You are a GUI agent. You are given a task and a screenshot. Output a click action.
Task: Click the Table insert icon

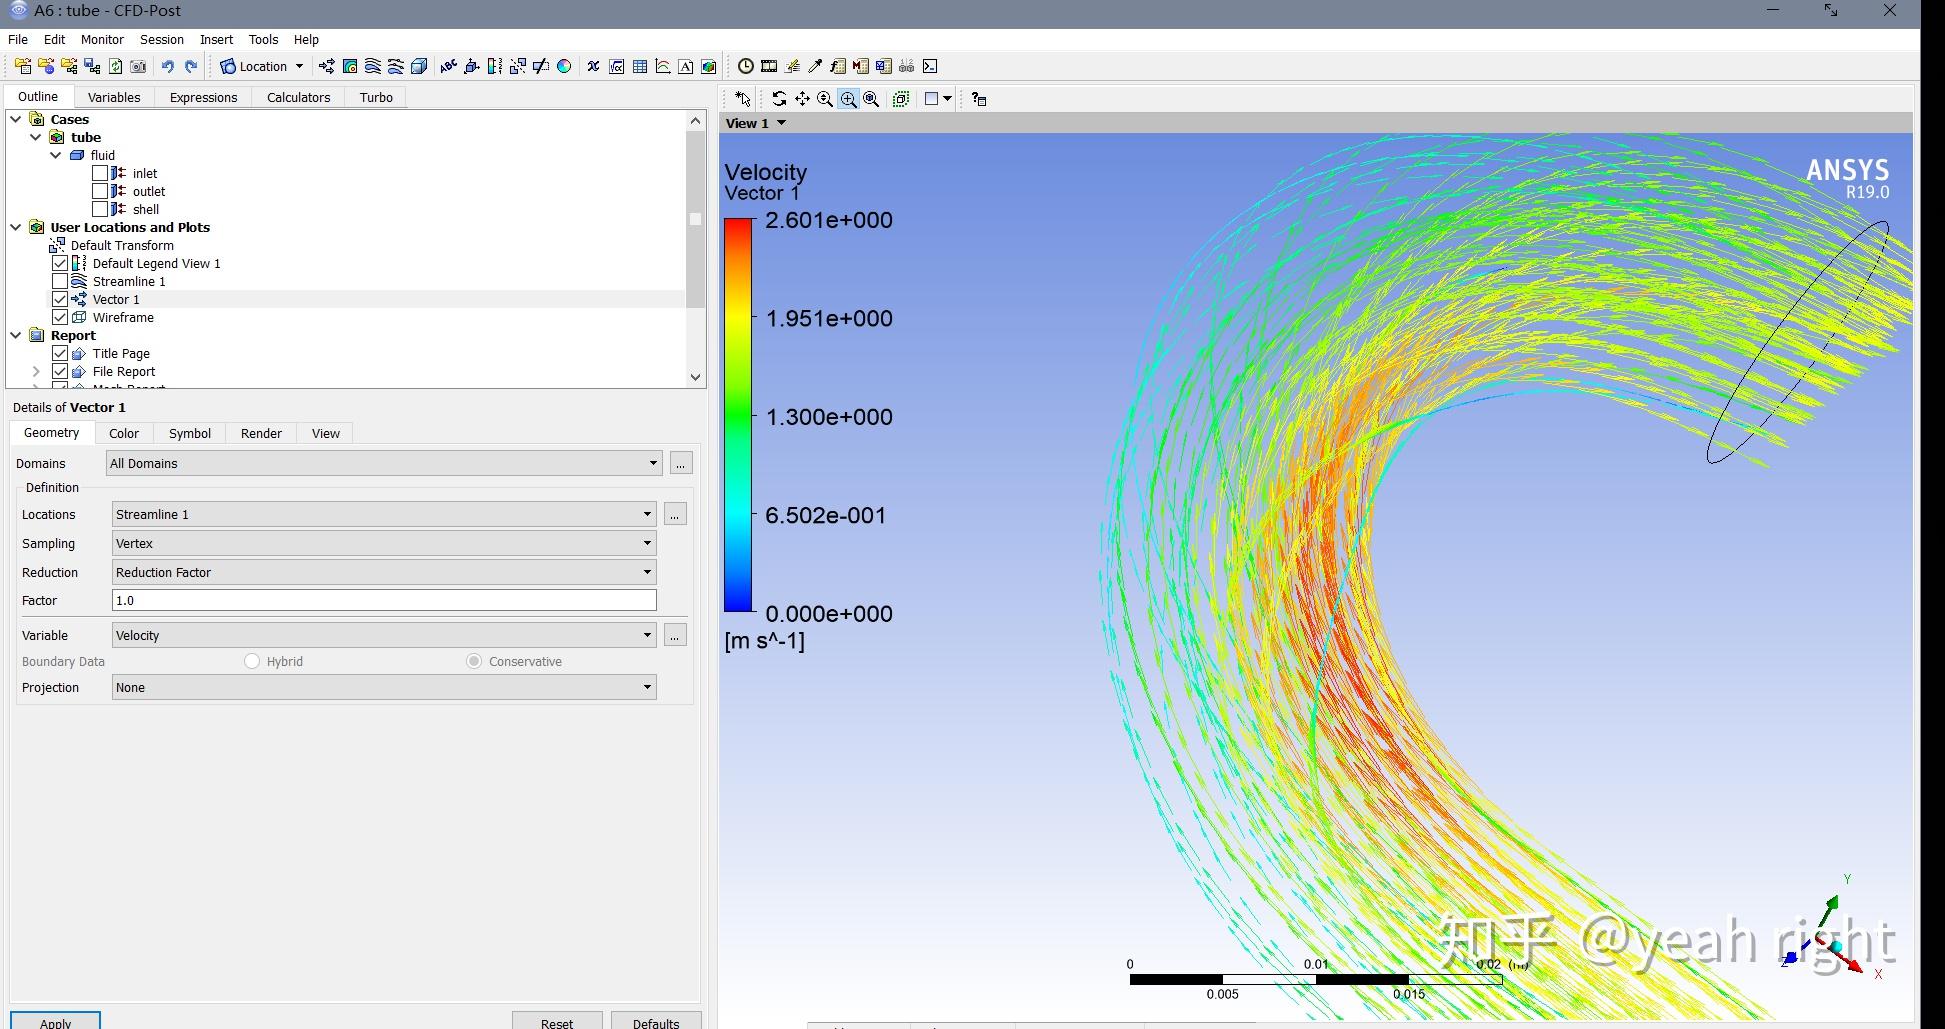coord(640,67)
